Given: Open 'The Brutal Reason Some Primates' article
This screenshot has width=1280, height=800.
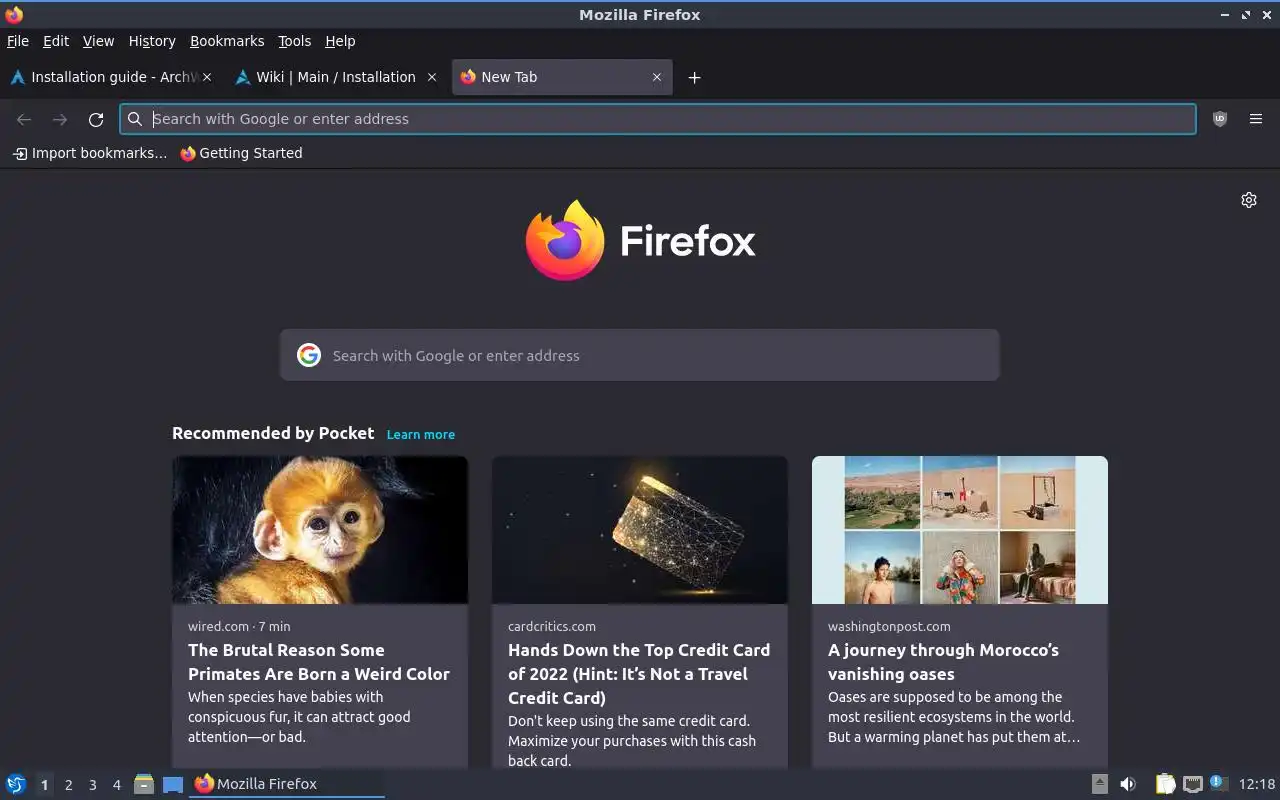Looking at the screenshot, I should [319, 662].
